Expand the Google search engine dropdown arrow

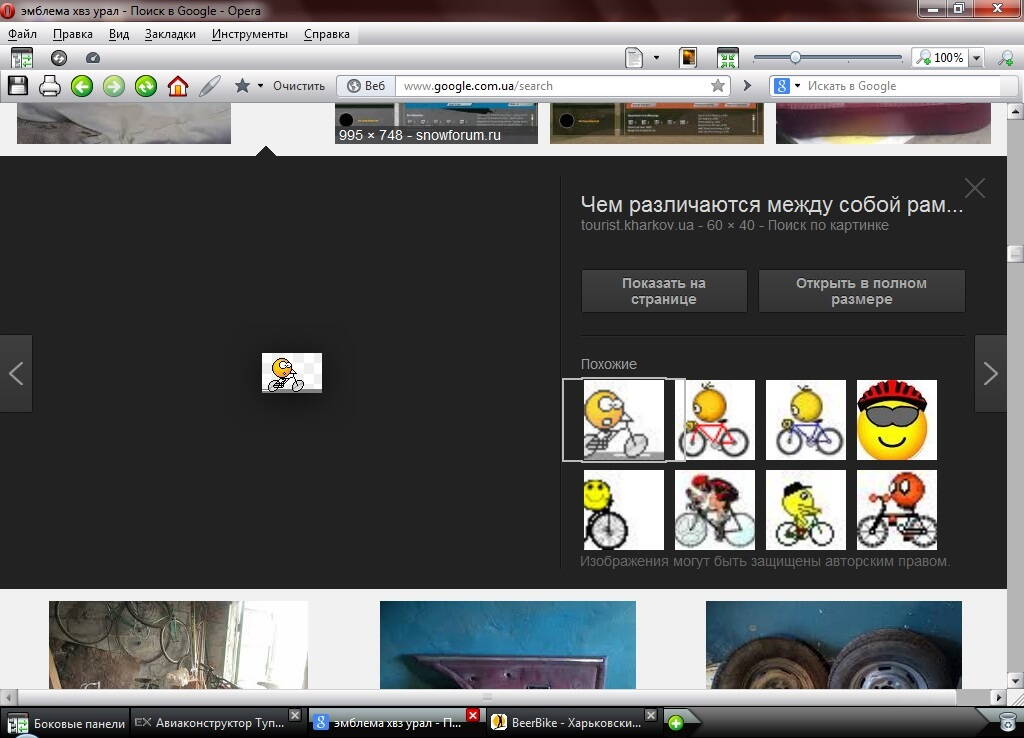[797, 86]
